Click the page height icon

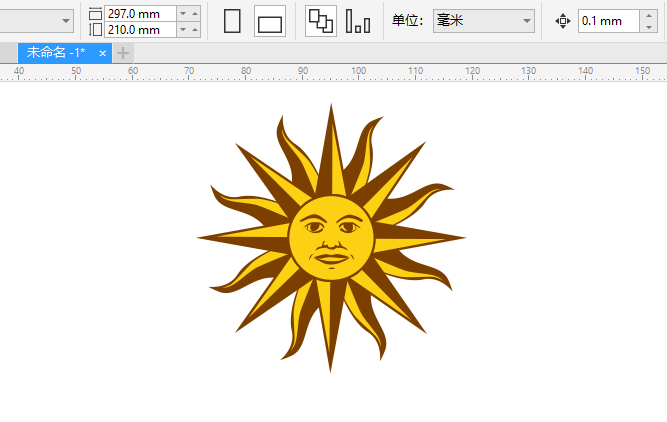(x=95, y=30)
